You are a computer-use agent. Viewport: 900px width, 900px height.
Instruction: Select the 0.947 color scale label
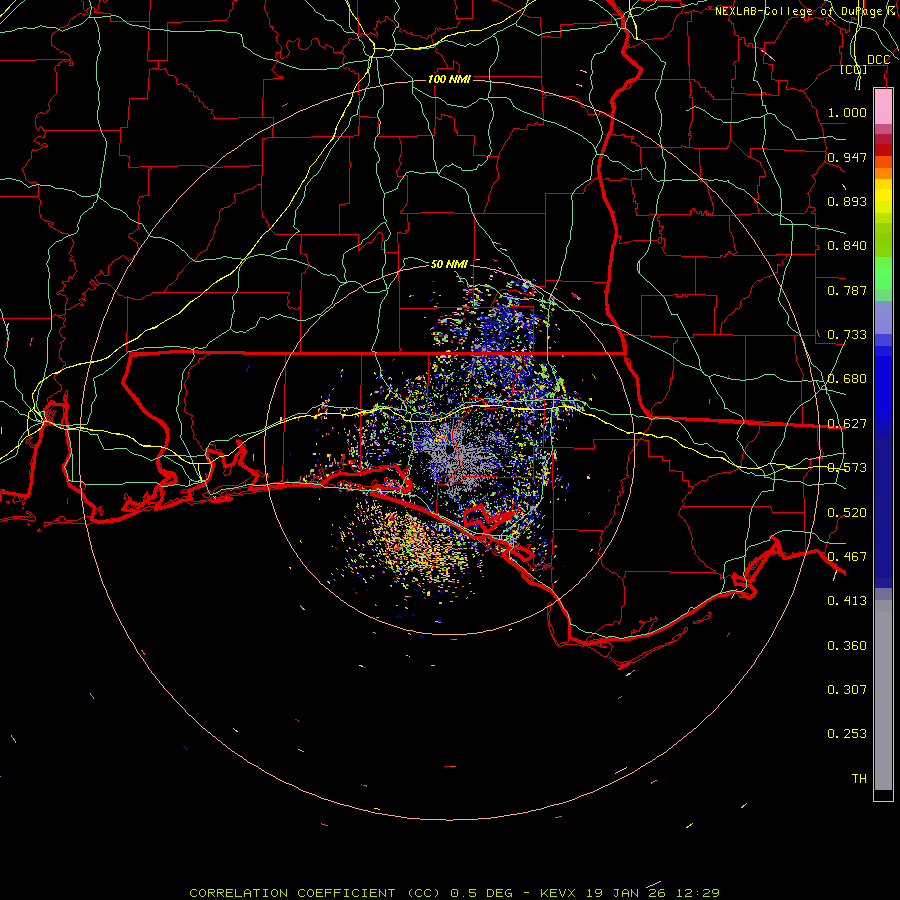point(847,158)
